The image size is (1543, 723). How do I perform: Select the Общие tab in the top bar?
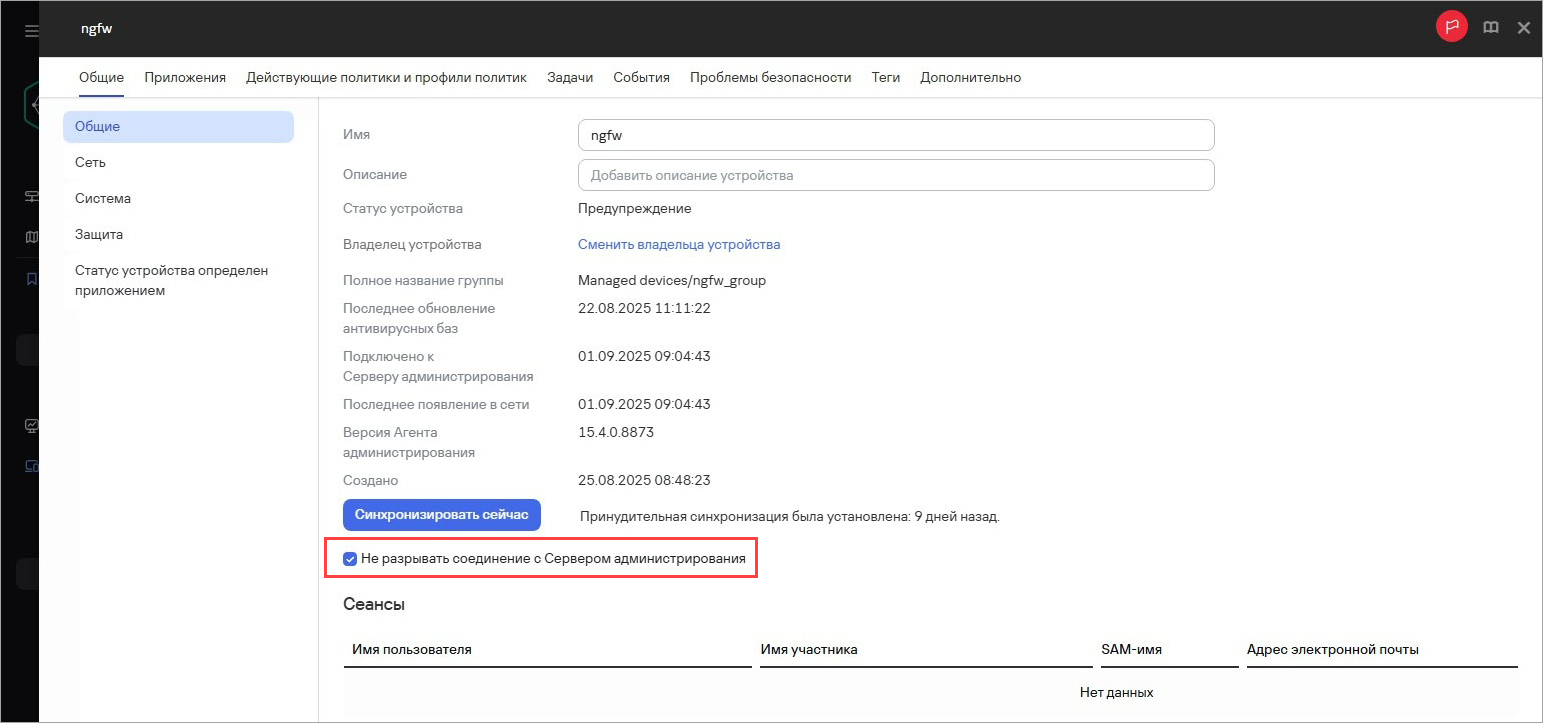[101, 77]
